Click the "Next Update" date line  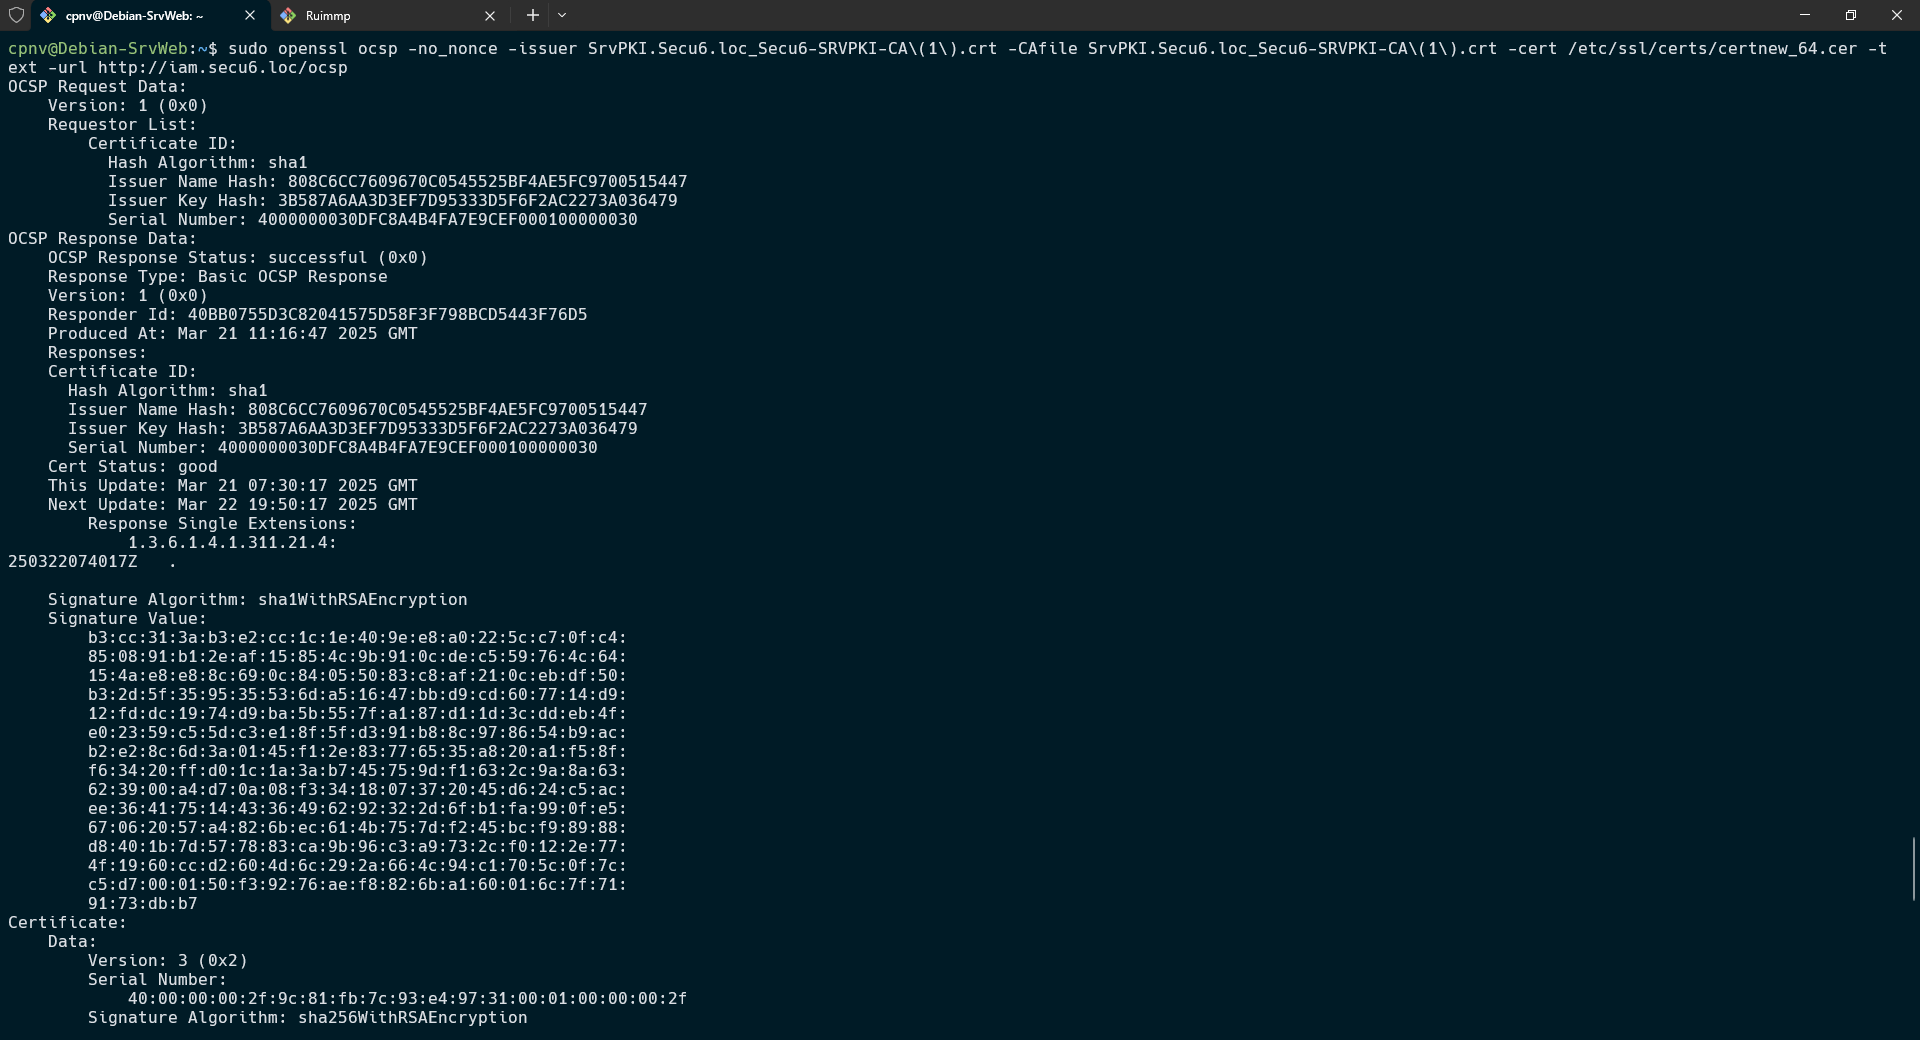pyautogui.click(x=232, y=505)
